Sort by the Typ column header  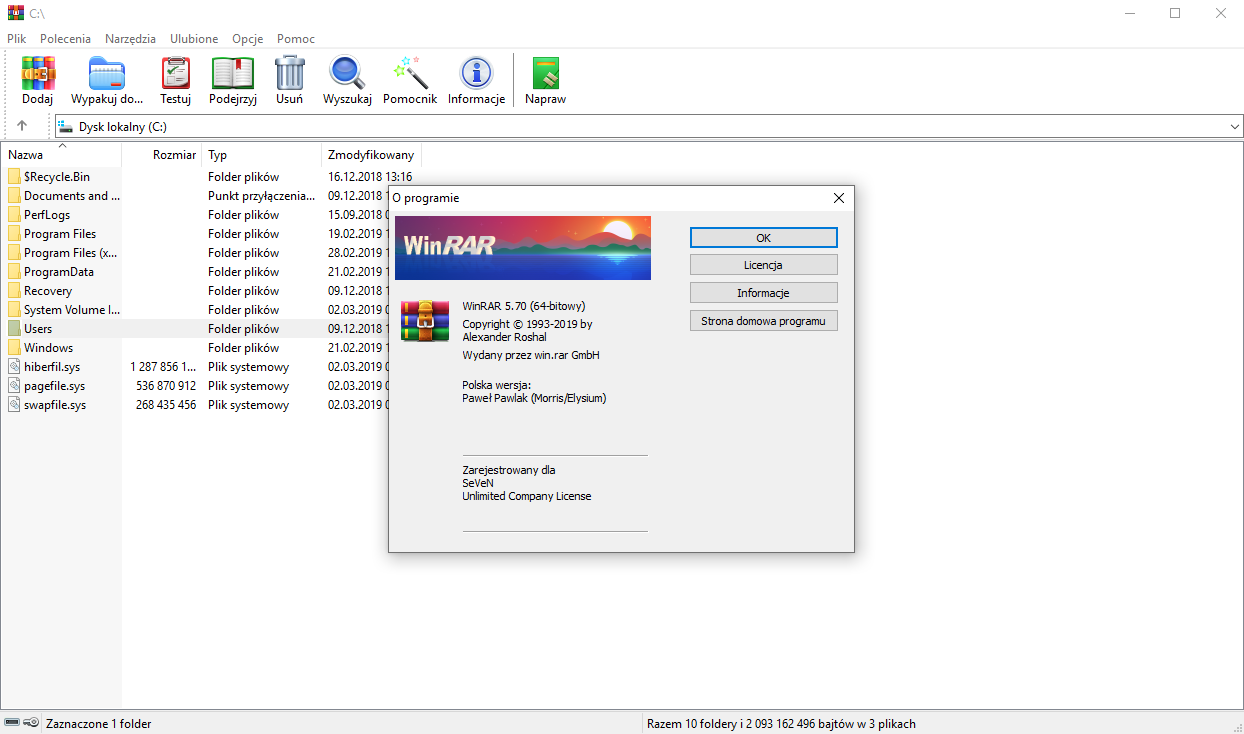[x=262, y=155]
